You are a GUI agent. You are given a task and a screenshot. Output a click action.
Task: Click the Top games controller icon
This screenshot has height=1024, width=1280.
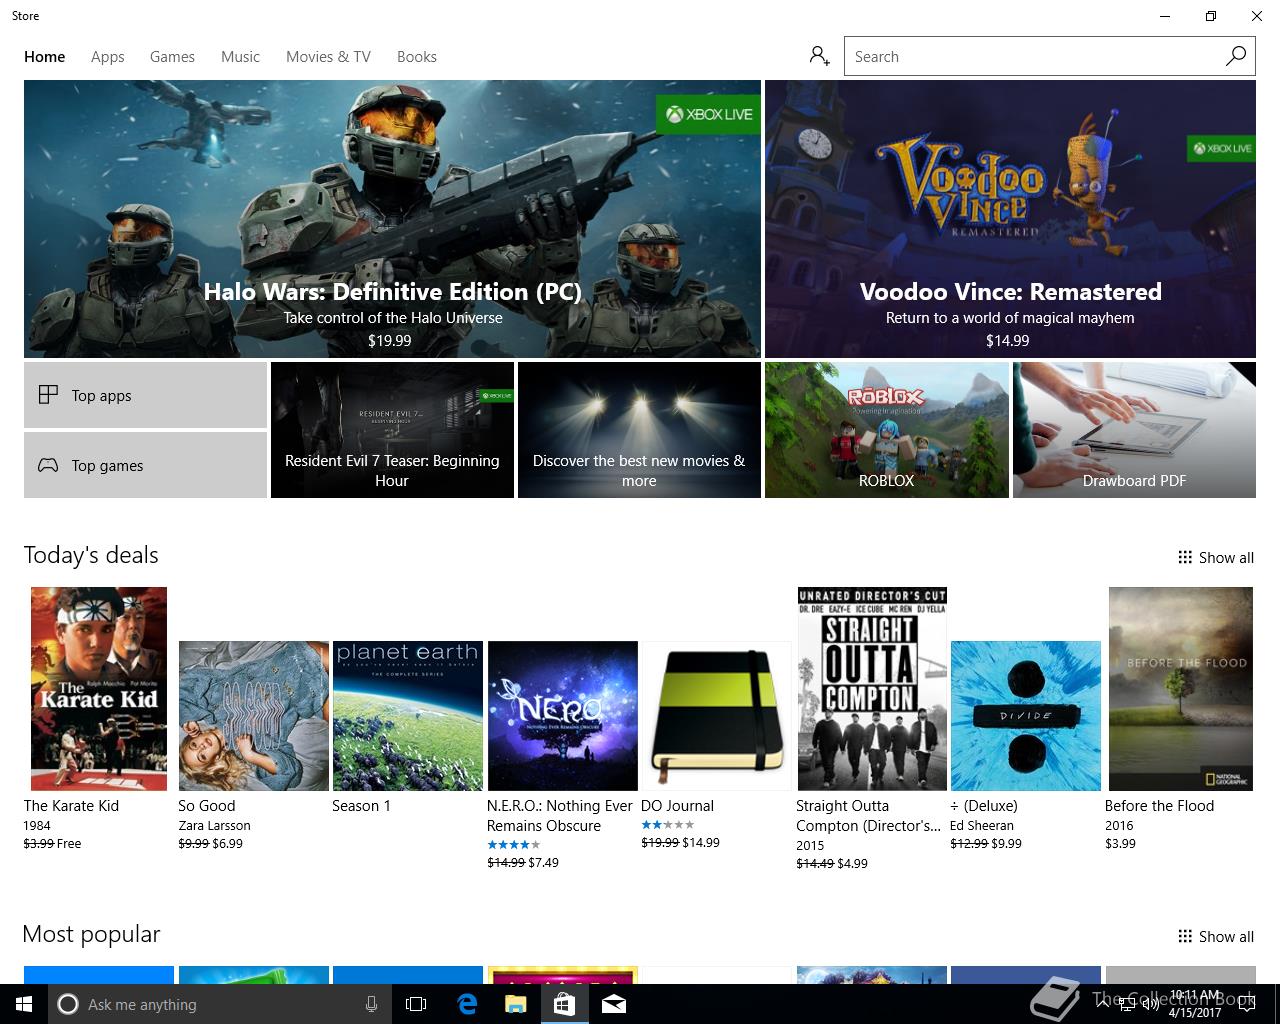tap(48, 465)
